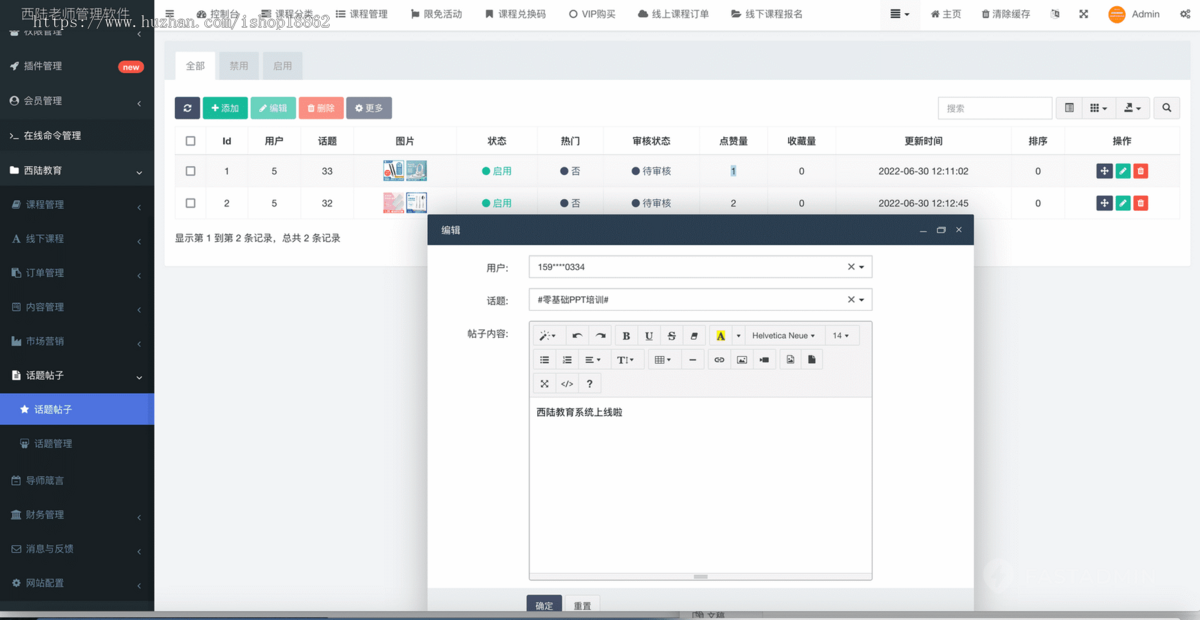
Task: Toggle bold formatting in the post editor
Action: (626, 336)
